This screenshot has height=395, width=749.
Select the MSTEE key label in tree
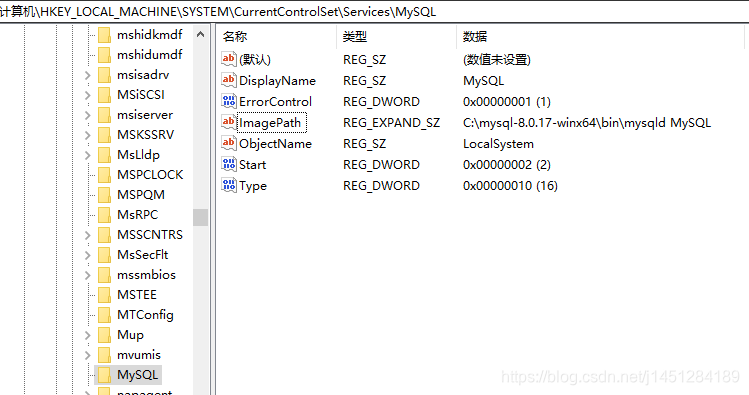click(137, 295)
